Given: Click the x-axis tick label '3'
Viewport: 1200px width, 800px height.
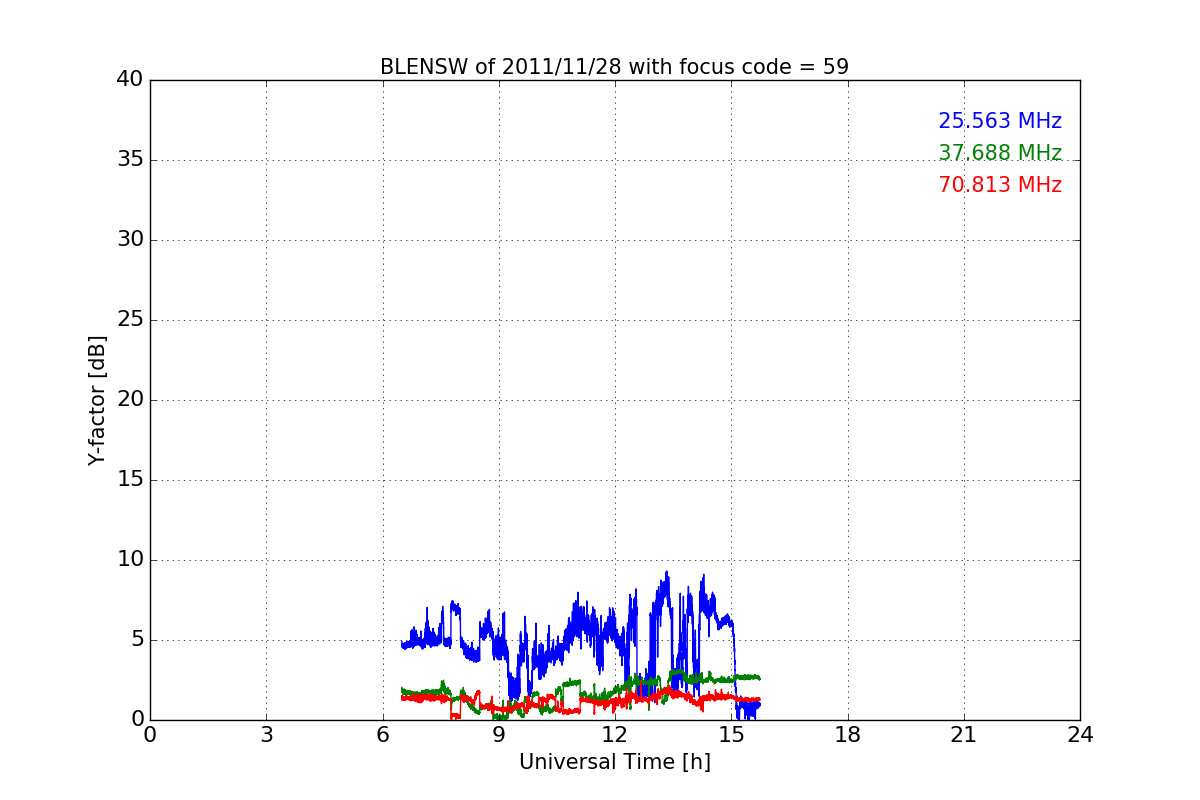Looking at the screenshot, I should point(266,735).
